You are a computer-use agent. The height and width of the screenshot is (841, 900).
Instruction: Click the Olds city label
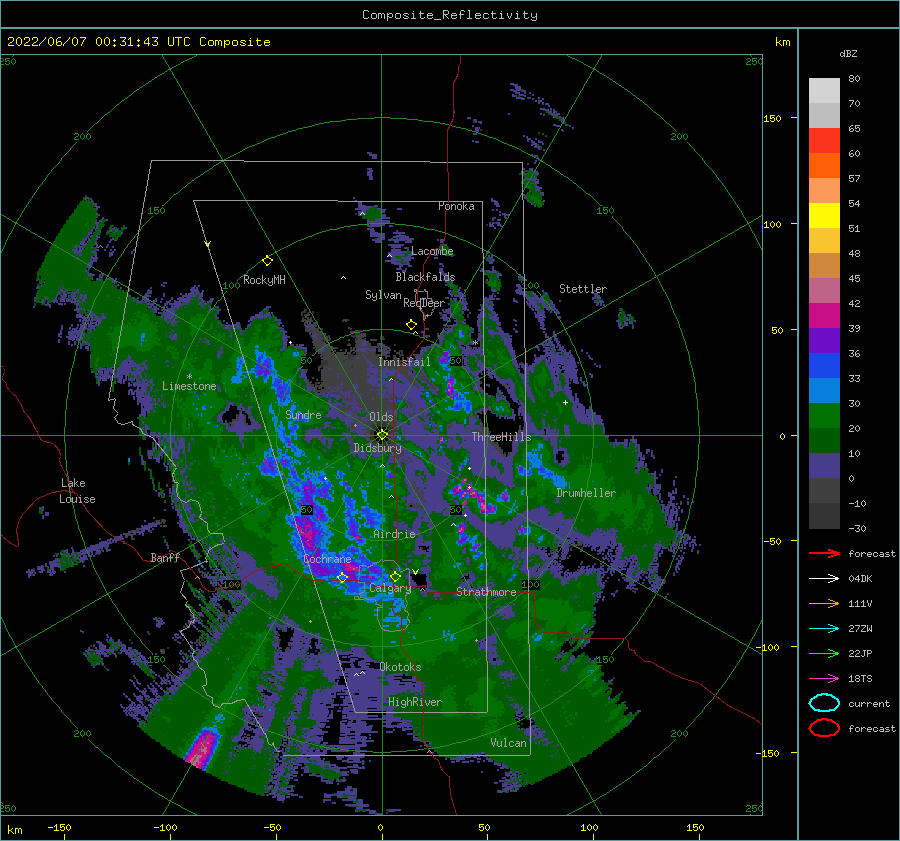coord(381,417)
